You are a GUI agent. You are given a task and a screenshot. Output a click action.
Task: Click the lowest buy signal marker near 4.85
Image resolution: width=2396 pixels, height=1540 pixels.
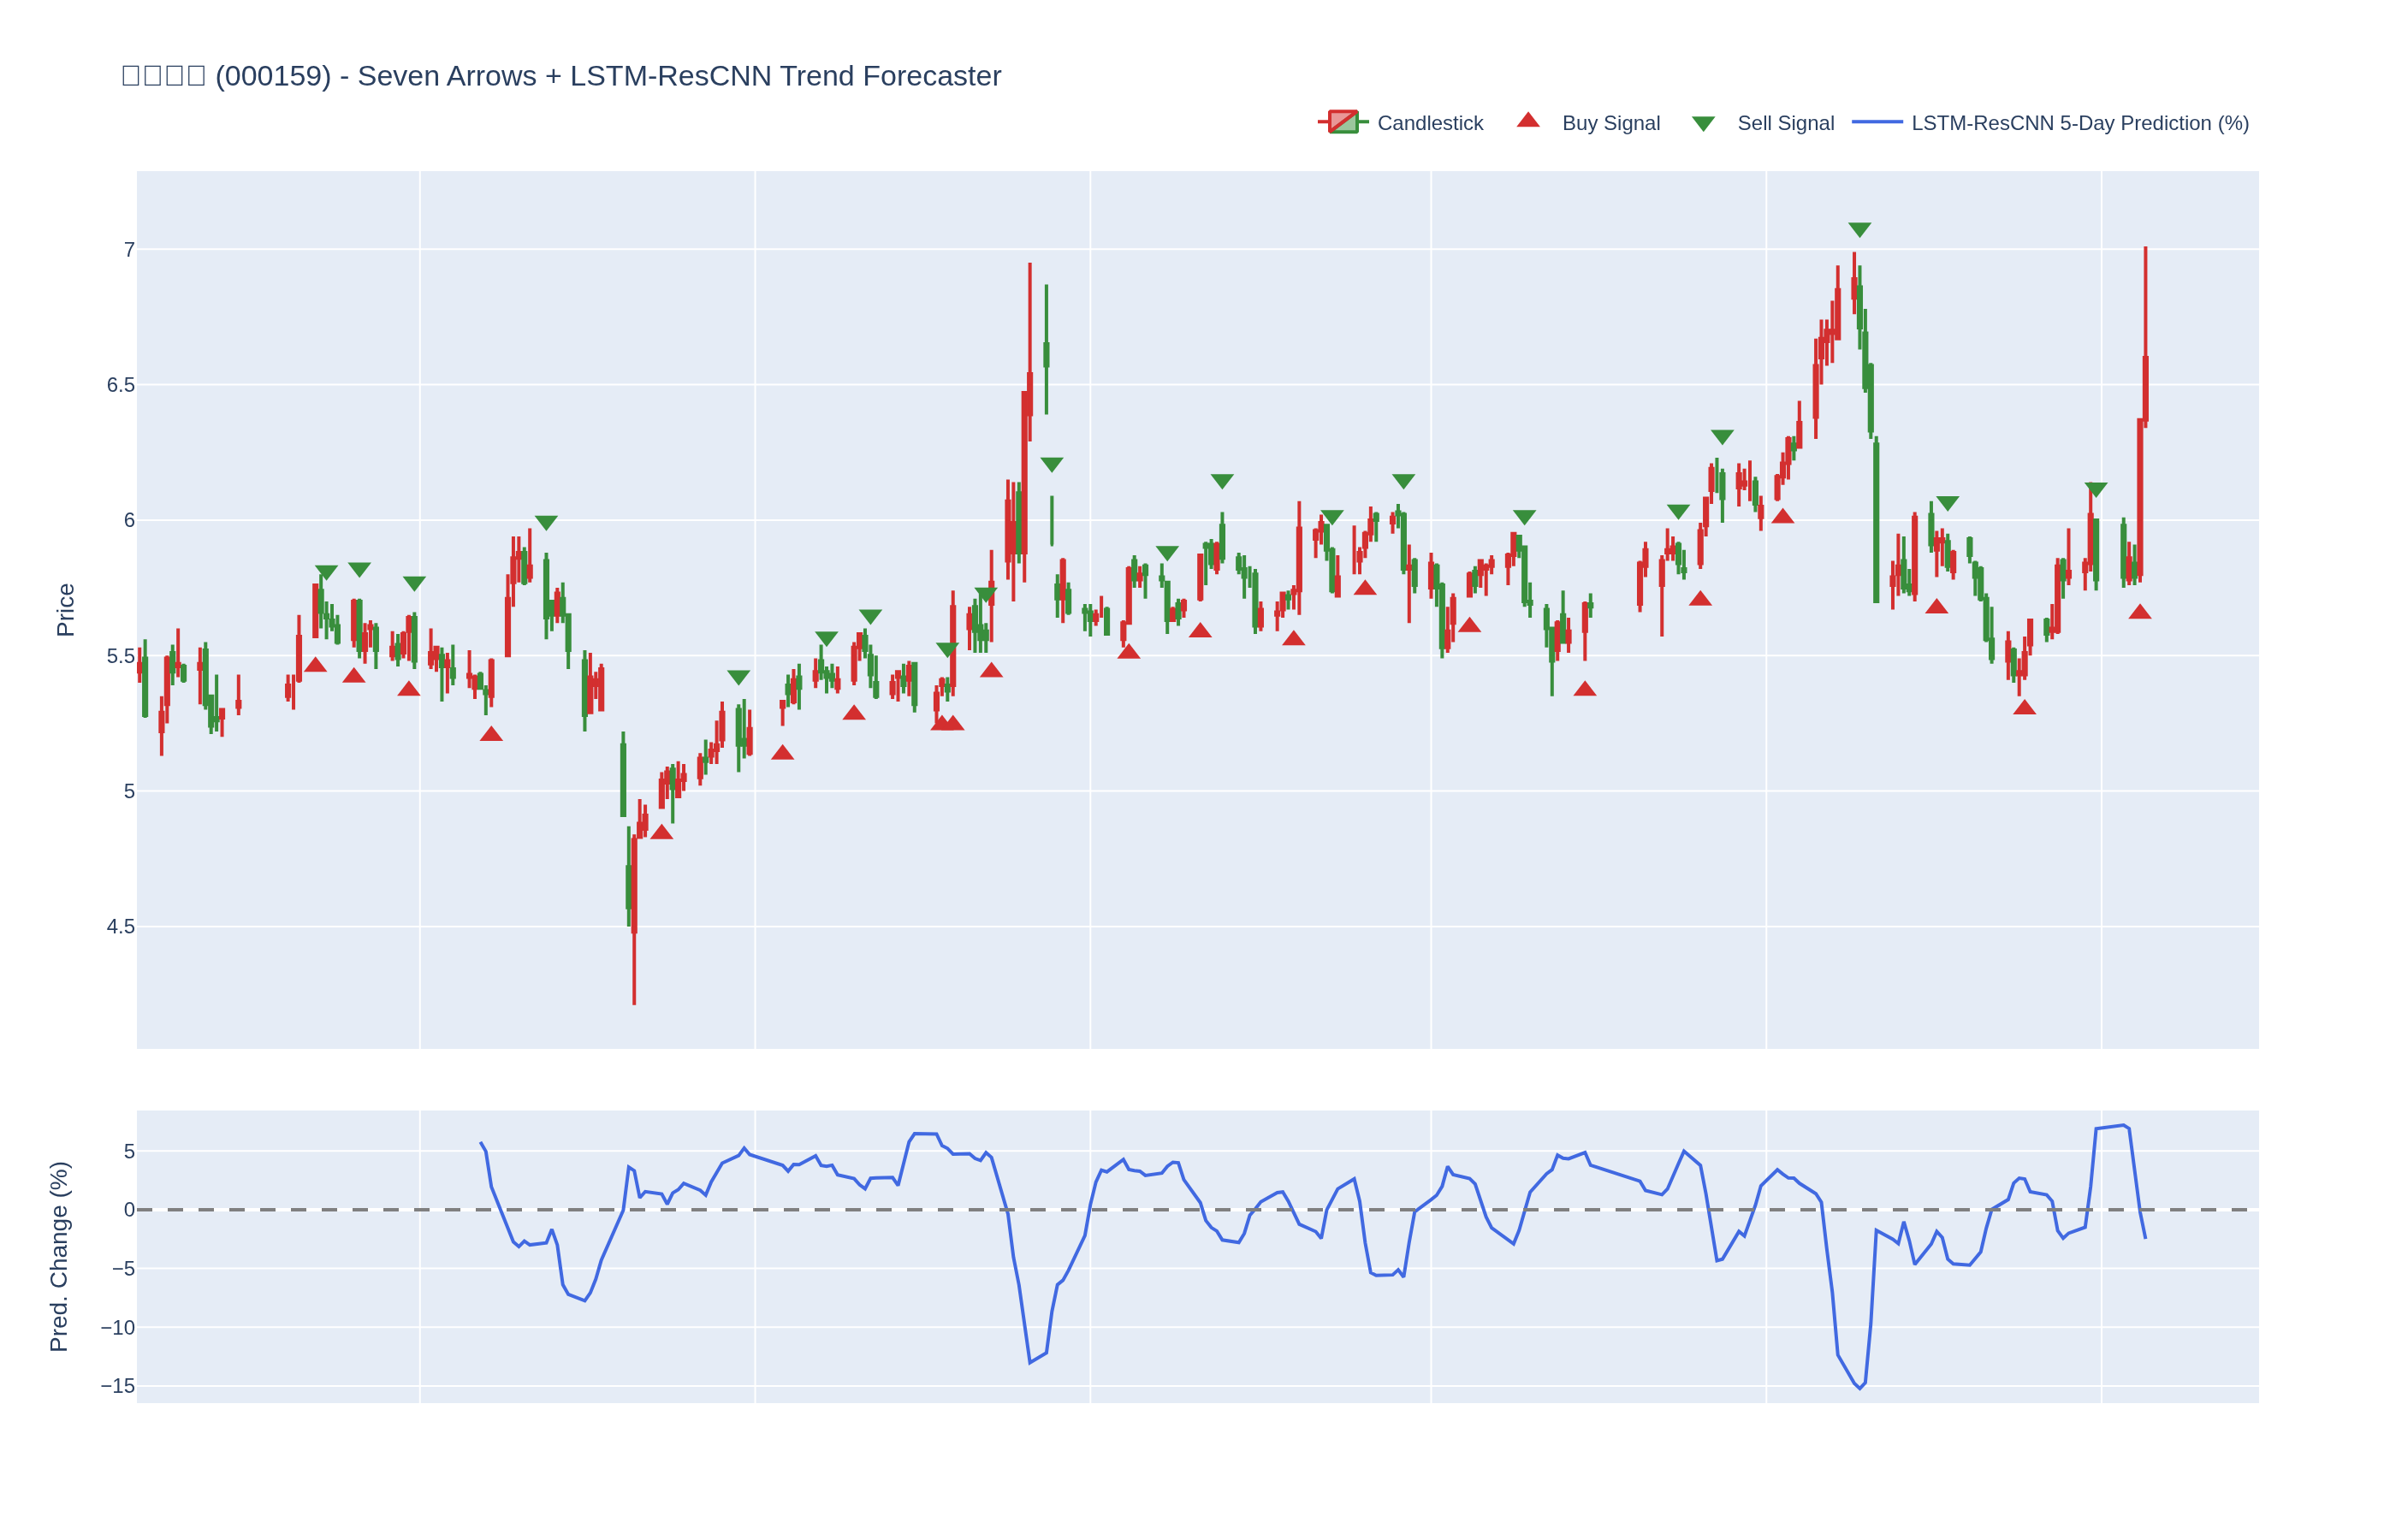pos(661,832)
